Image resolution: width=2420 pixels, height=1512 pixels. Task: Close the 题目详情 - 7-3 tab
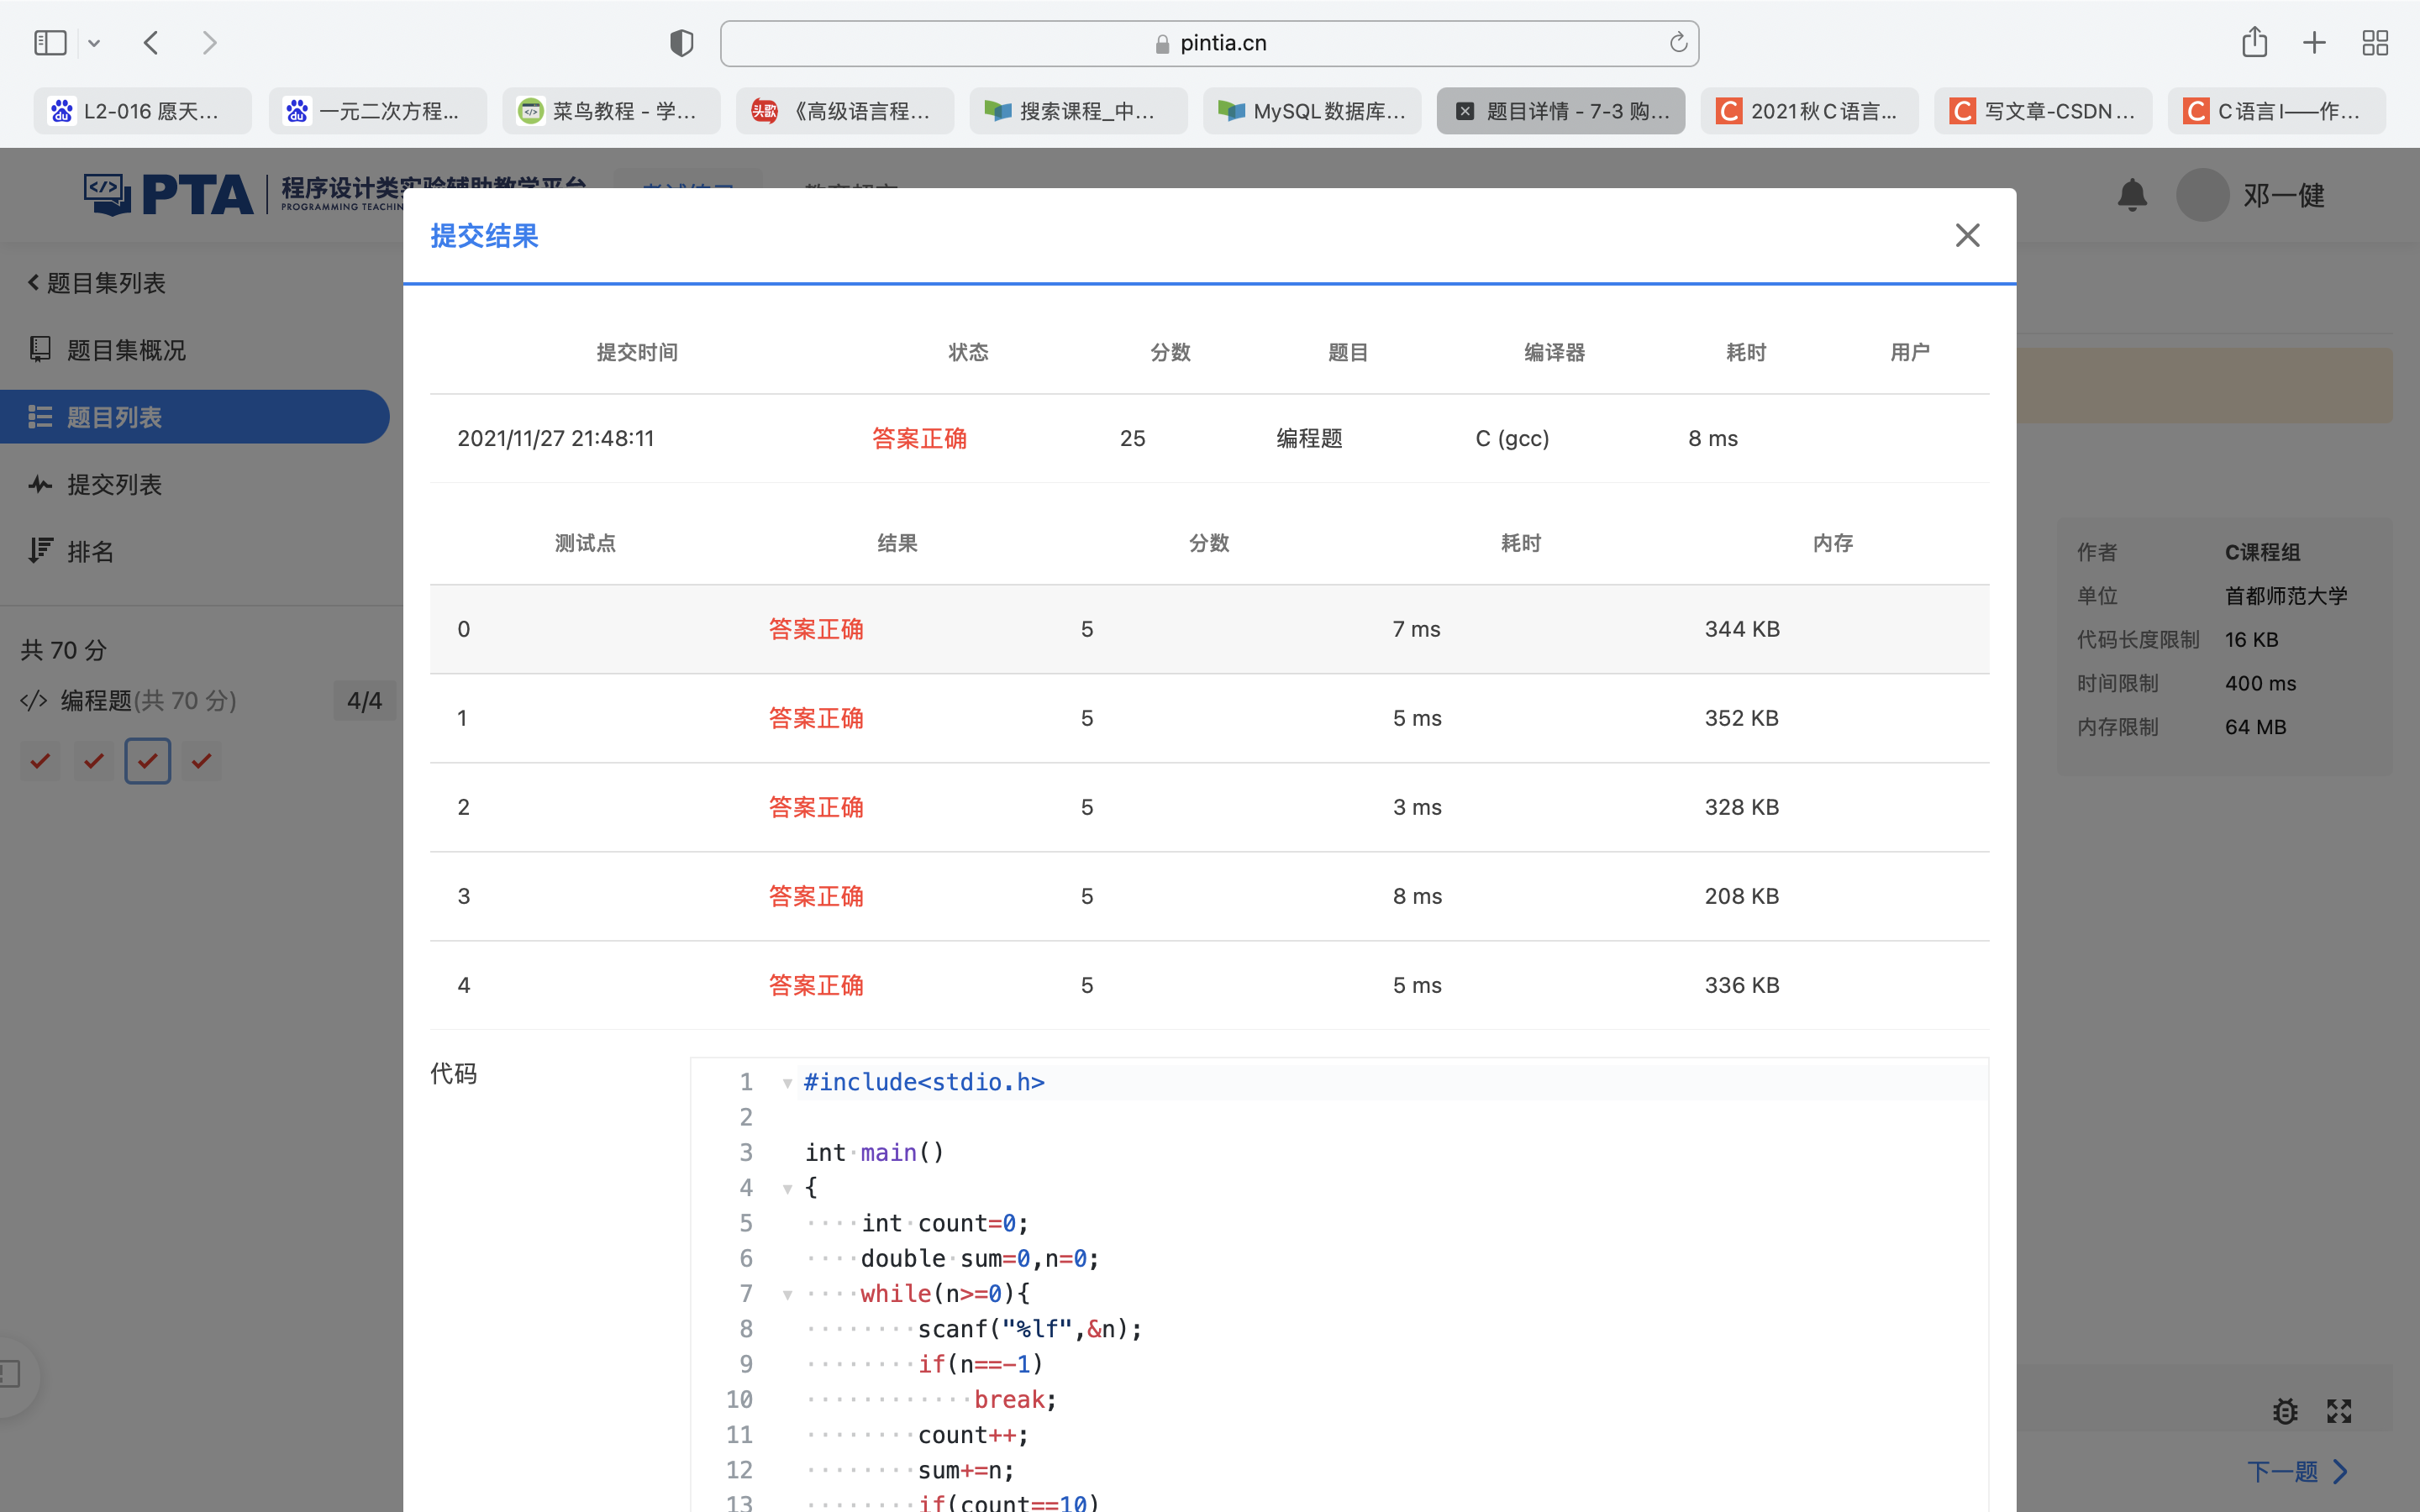coord(1465,111)
